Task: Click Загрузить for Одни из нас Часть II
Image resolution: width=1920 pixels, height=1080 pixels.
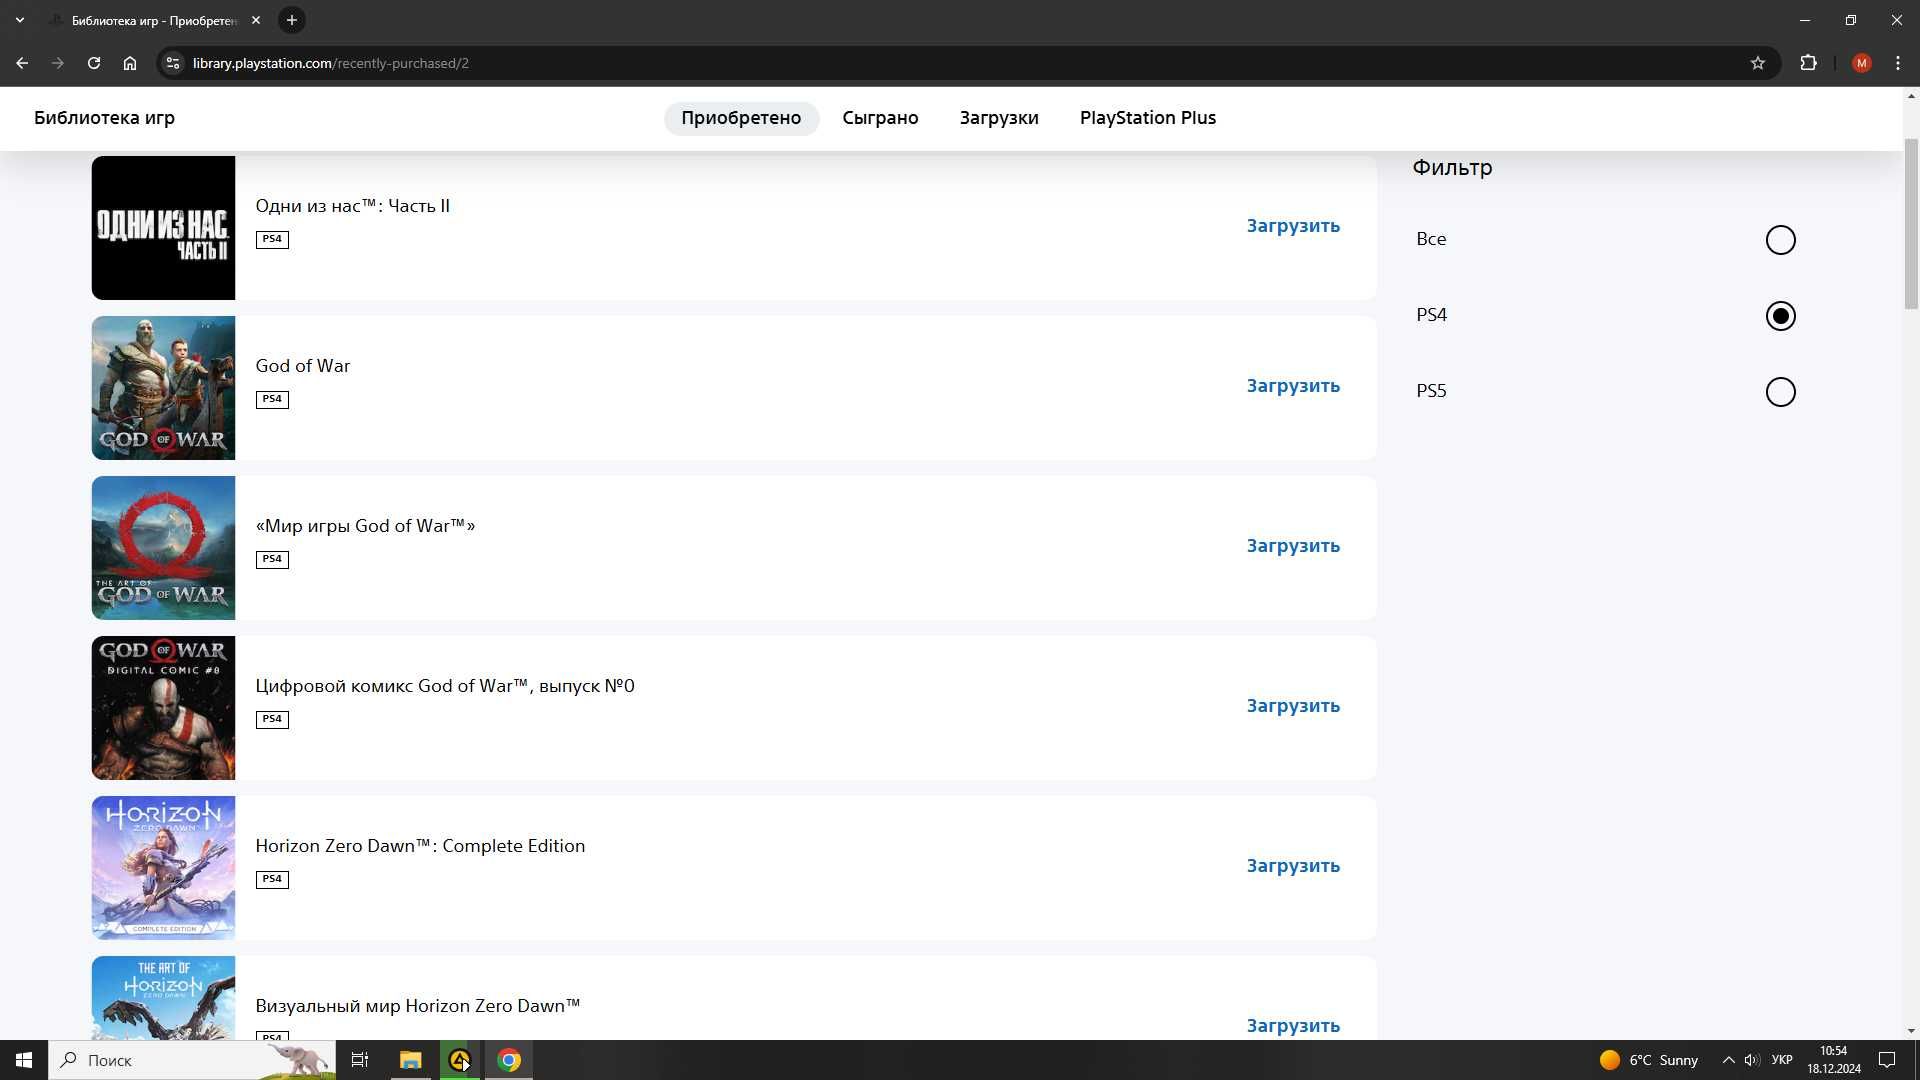Action: coord(1293,226)
